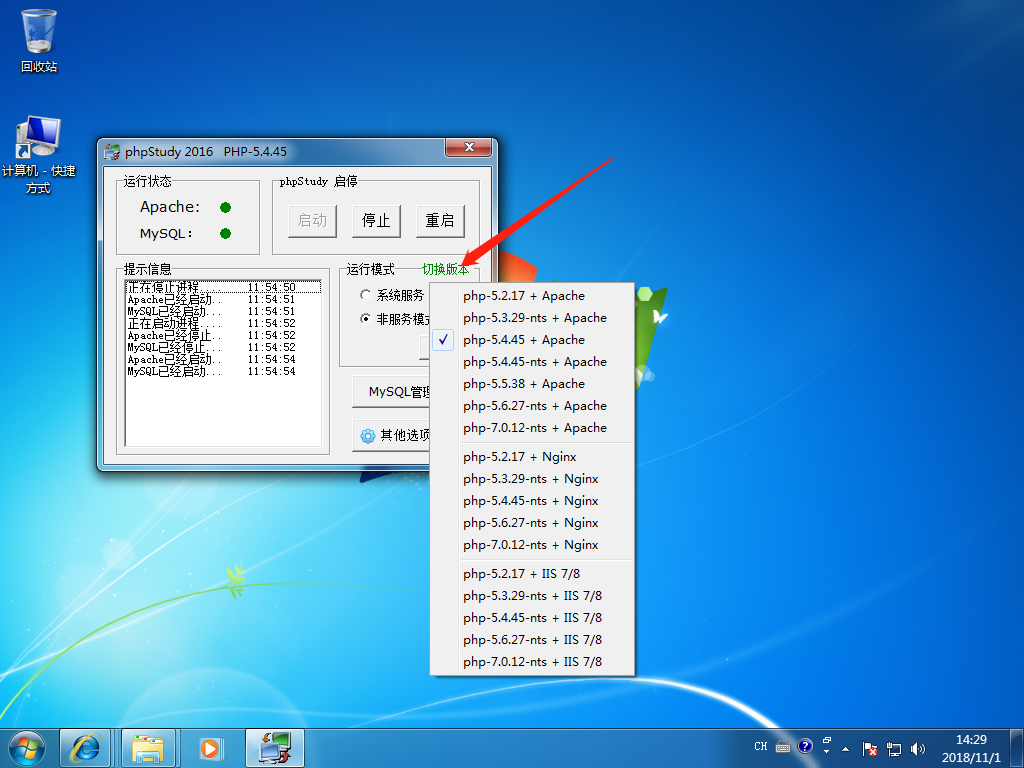The width and height of the screenshot is (1024, 768).
Task: Select log row Apache已经启动 11:54:51
Action: (x=223, y=299)
